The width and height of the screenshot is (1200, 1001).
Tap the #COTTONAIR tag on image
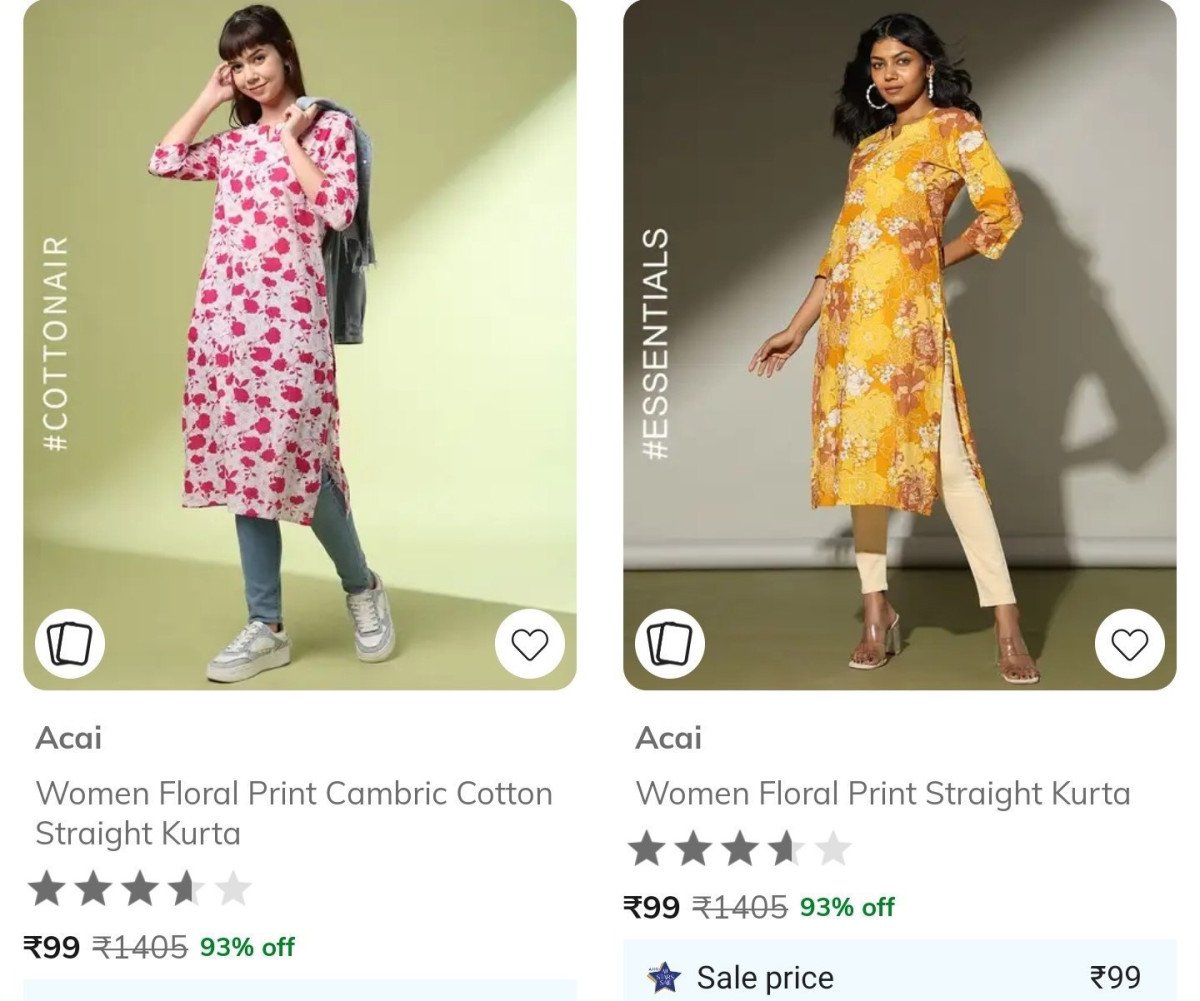coord(58,343)
